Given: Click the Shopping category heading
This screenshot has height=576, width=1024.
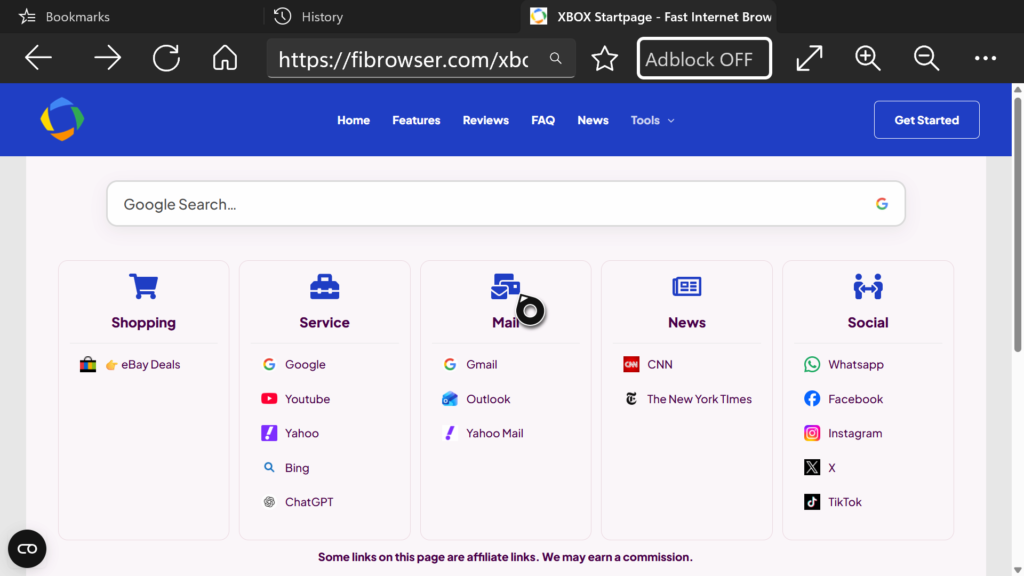Looking at the screenshot, I should tap(143, 323).
